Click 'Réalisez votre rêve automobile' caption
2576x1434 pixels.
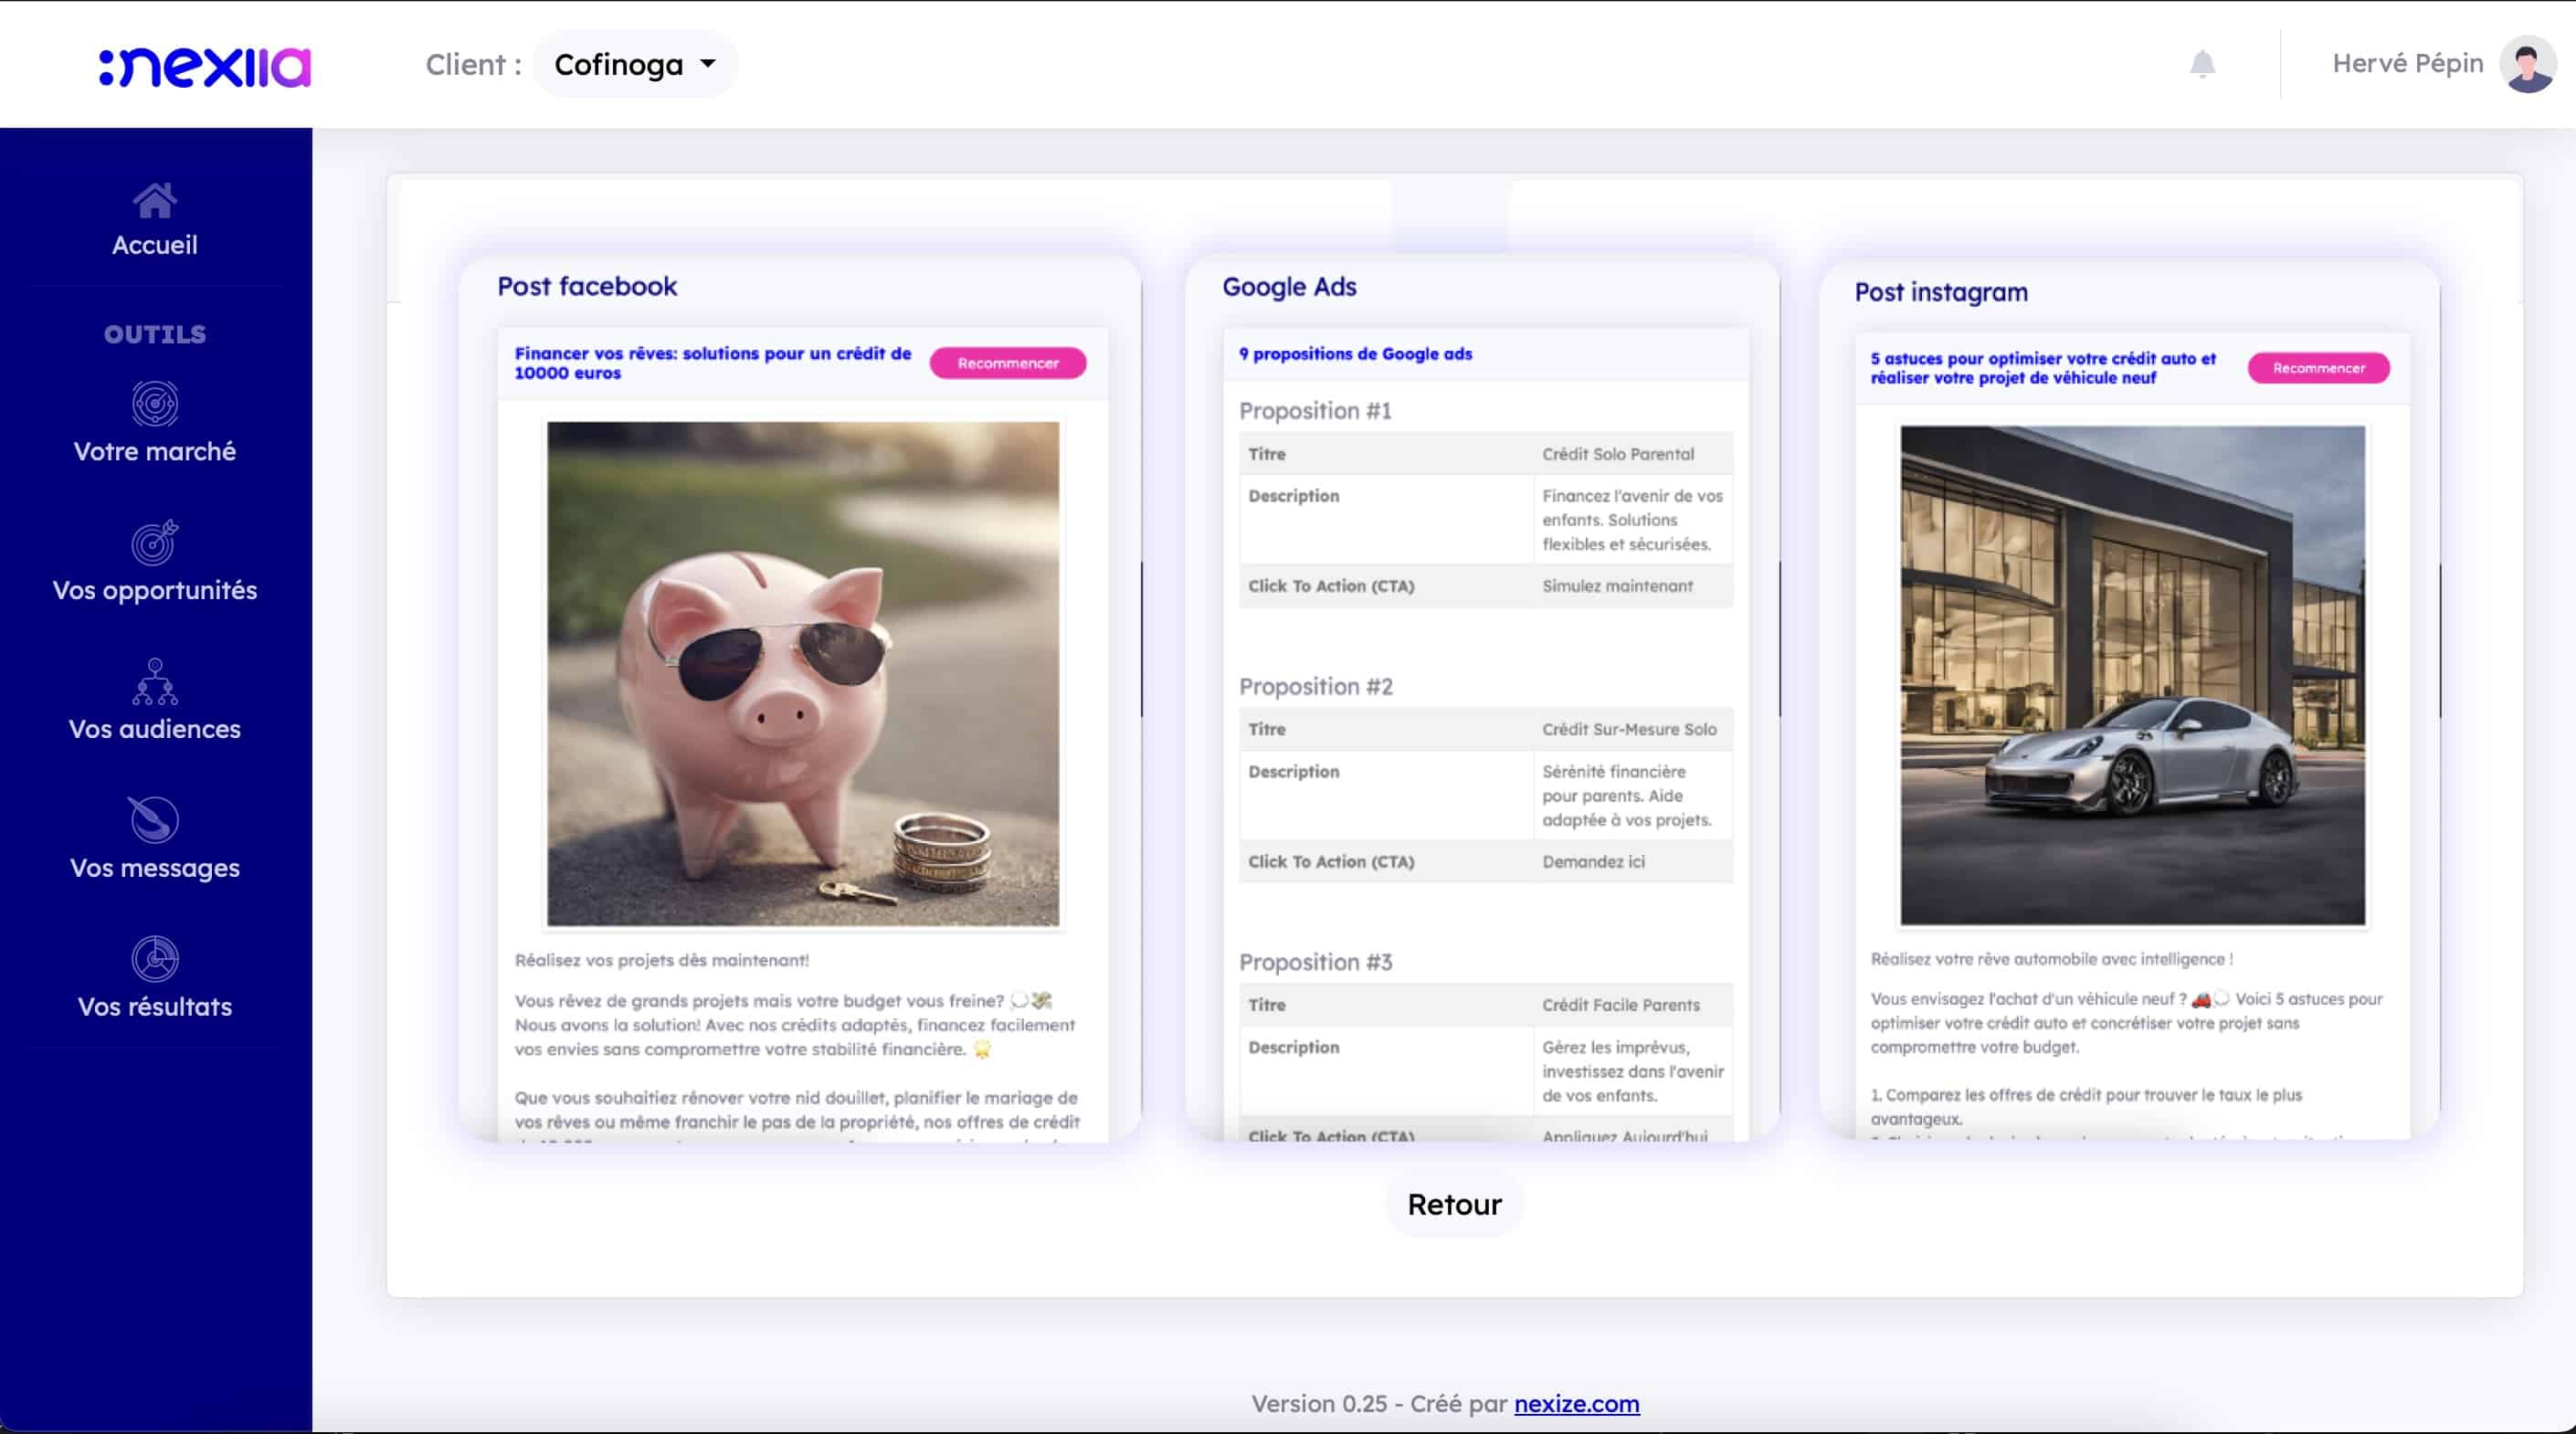pyautogui.click(x=2052, y=959)
